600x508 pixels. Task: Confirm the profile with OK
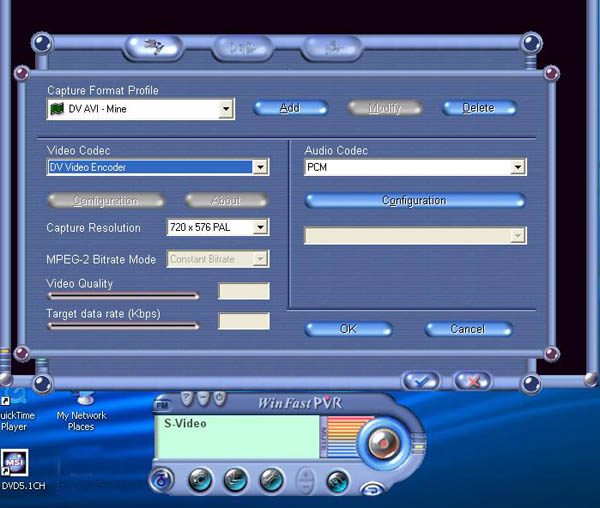[349, 329]
